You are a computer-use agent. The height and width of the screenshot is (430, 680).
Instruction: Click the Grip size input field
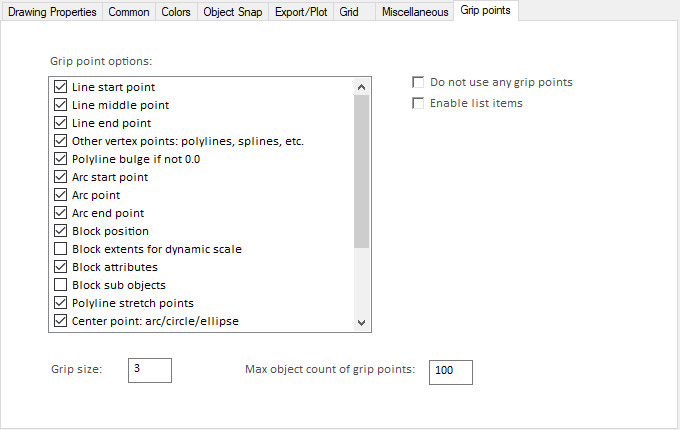pos(150,370)
